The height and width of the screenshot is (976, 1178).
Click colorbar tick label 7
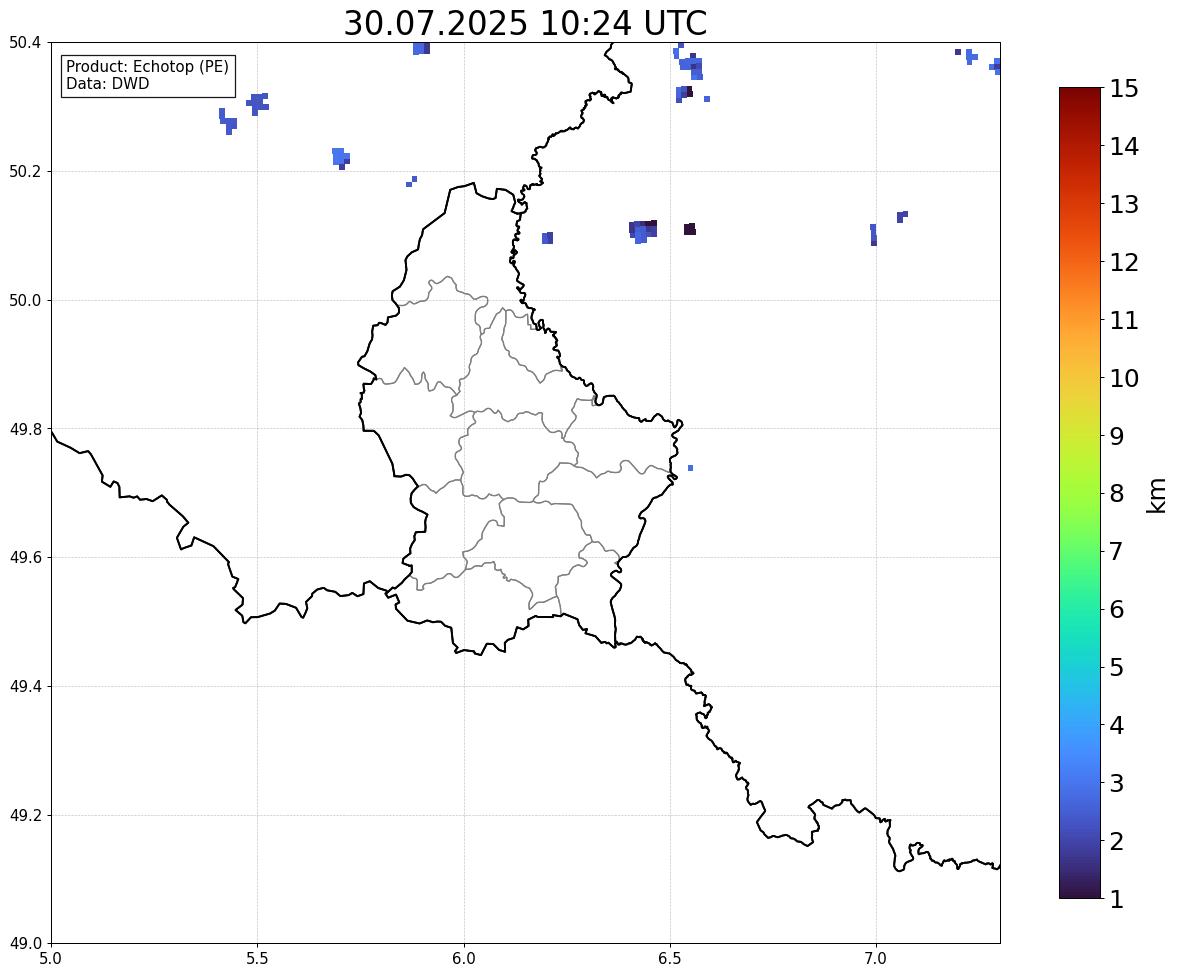(1117, 551)
